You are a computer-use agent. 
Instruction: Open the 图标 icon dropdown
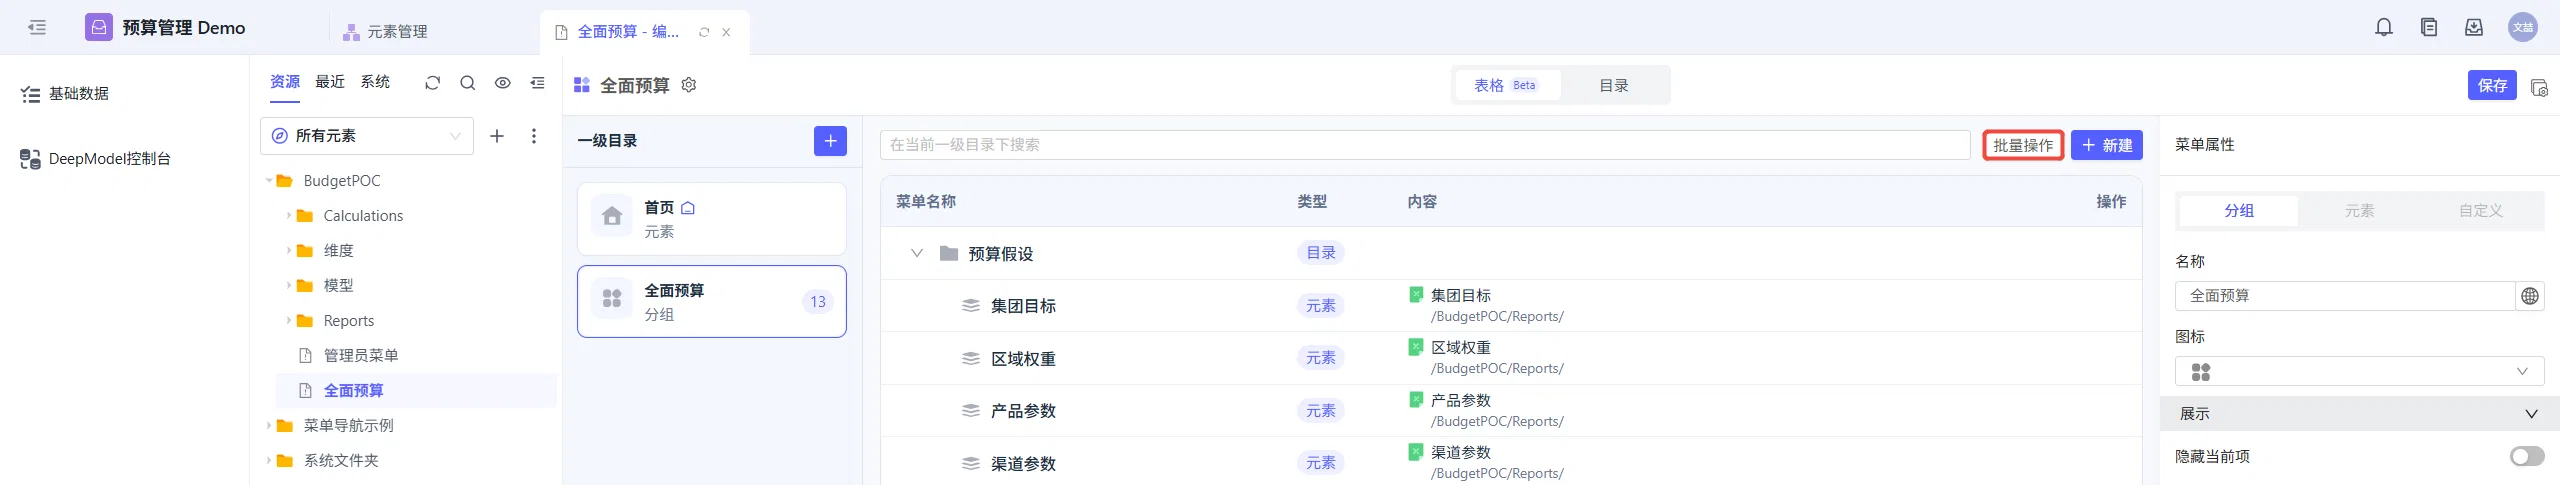[2359, 372]
